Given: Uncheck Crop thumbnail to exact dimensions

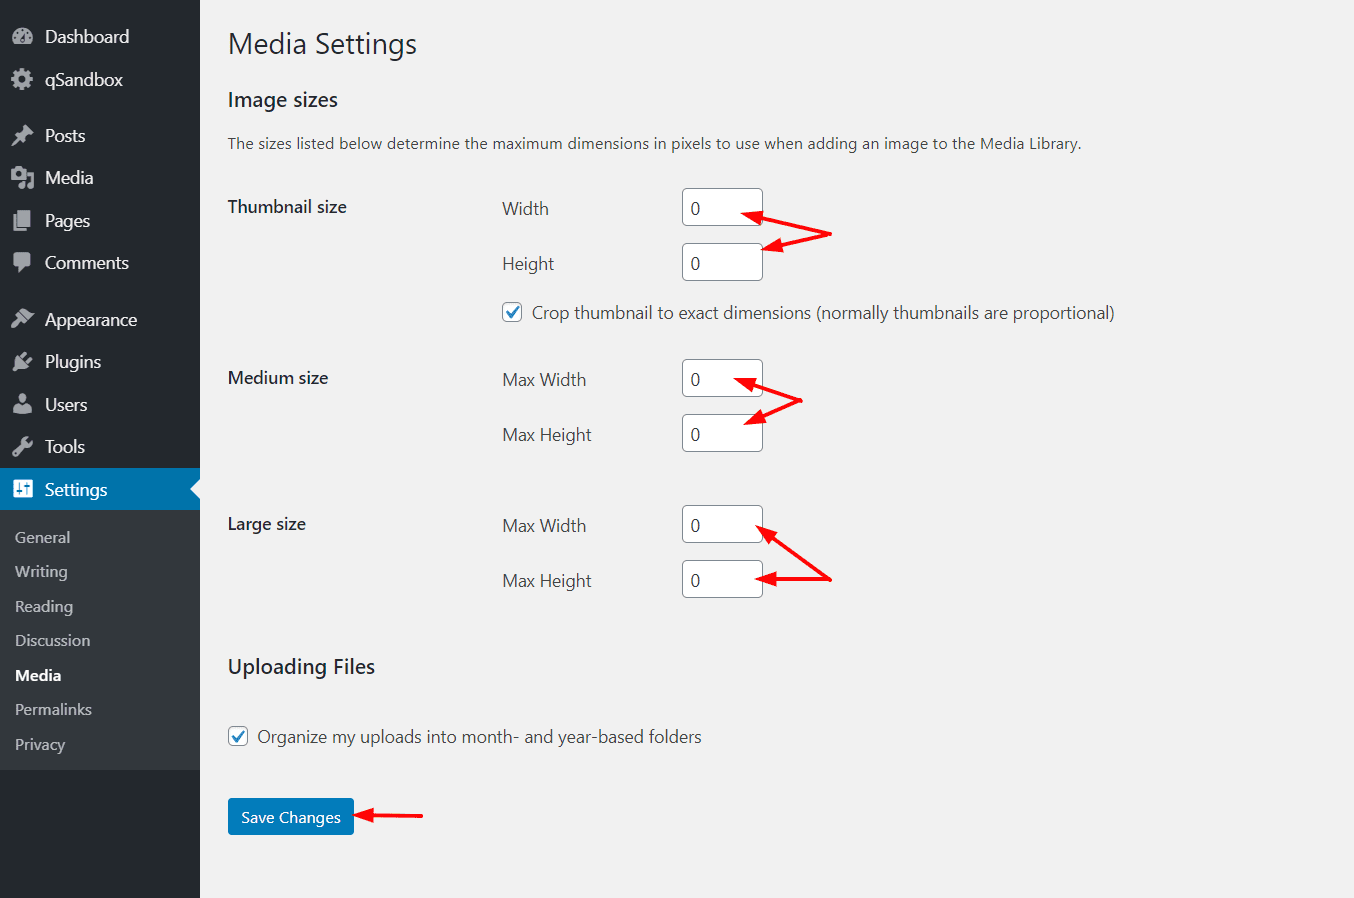Looking at the screenshot, I should [511, 312].
